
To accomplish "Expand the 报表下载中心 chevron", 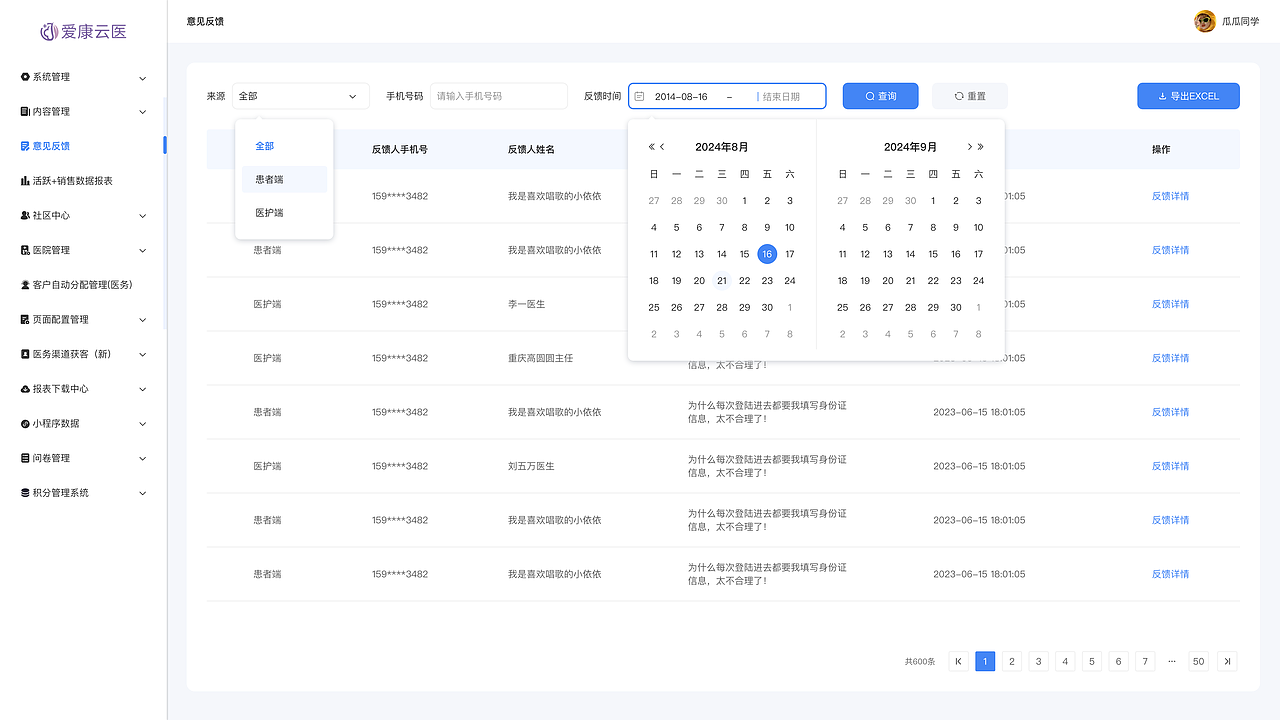I will tap(142, 389).
